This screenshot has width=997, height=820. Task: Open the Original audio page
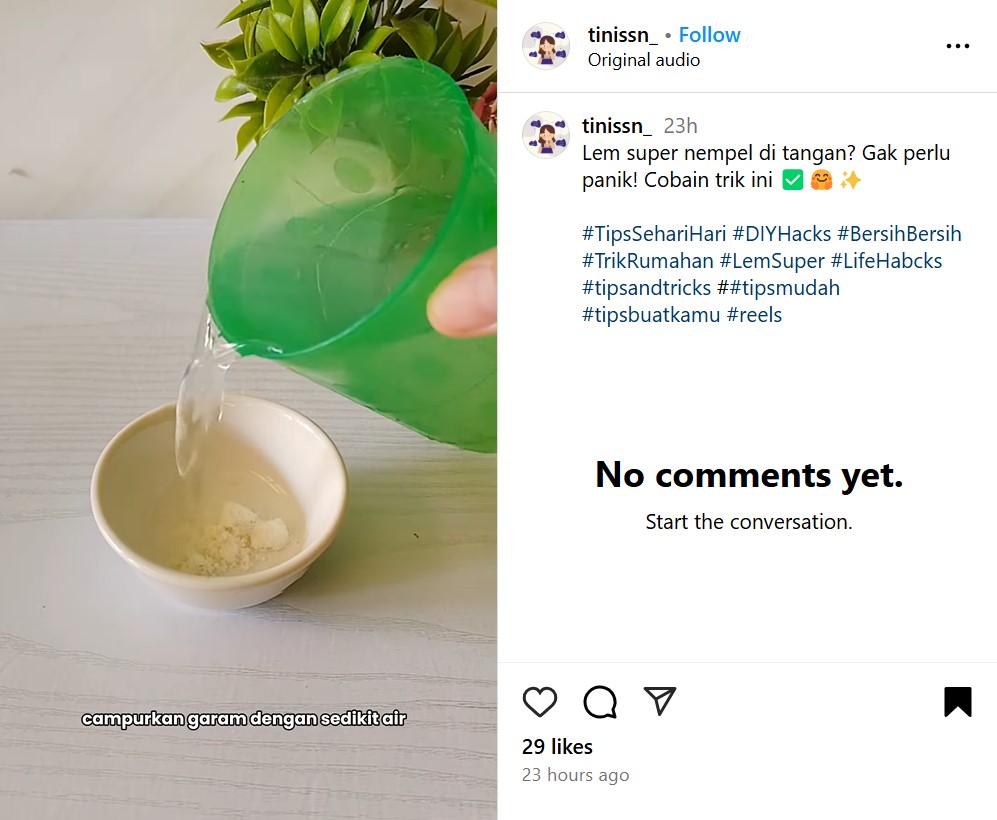click(x=643, y=60)
